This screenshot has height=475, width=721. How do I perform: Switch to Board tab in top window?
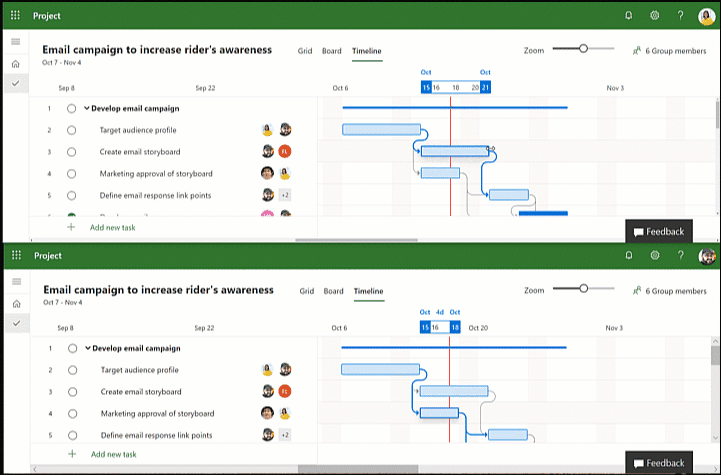pyautogui.click(x=332, y=51)
